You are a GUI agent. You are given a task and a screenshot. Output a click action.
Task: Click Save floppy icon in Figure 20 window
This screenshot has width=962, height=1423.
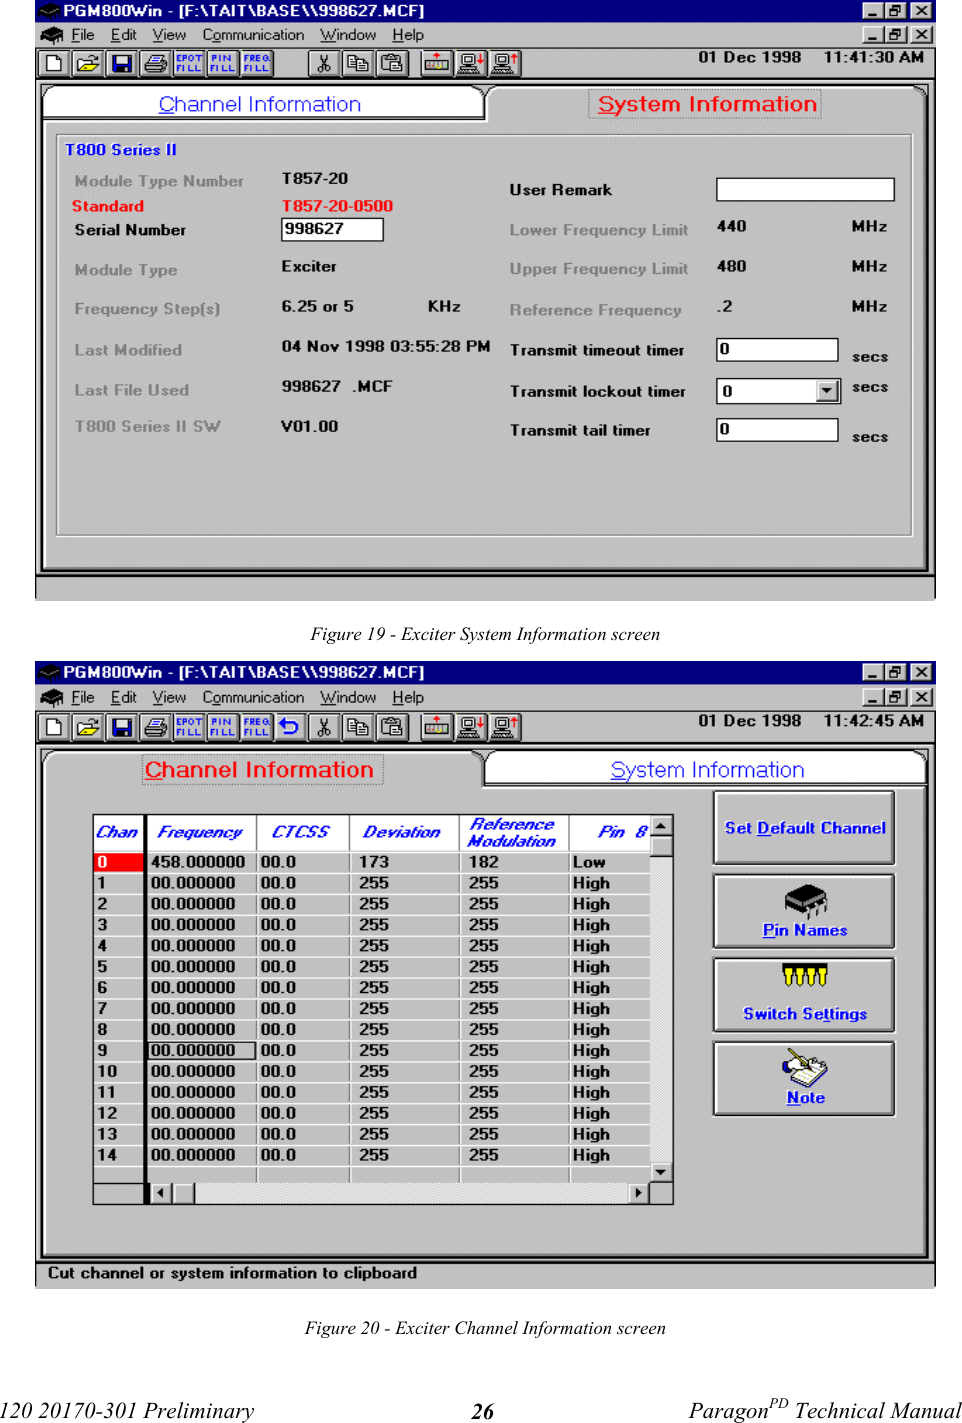[x=122, y=727]
